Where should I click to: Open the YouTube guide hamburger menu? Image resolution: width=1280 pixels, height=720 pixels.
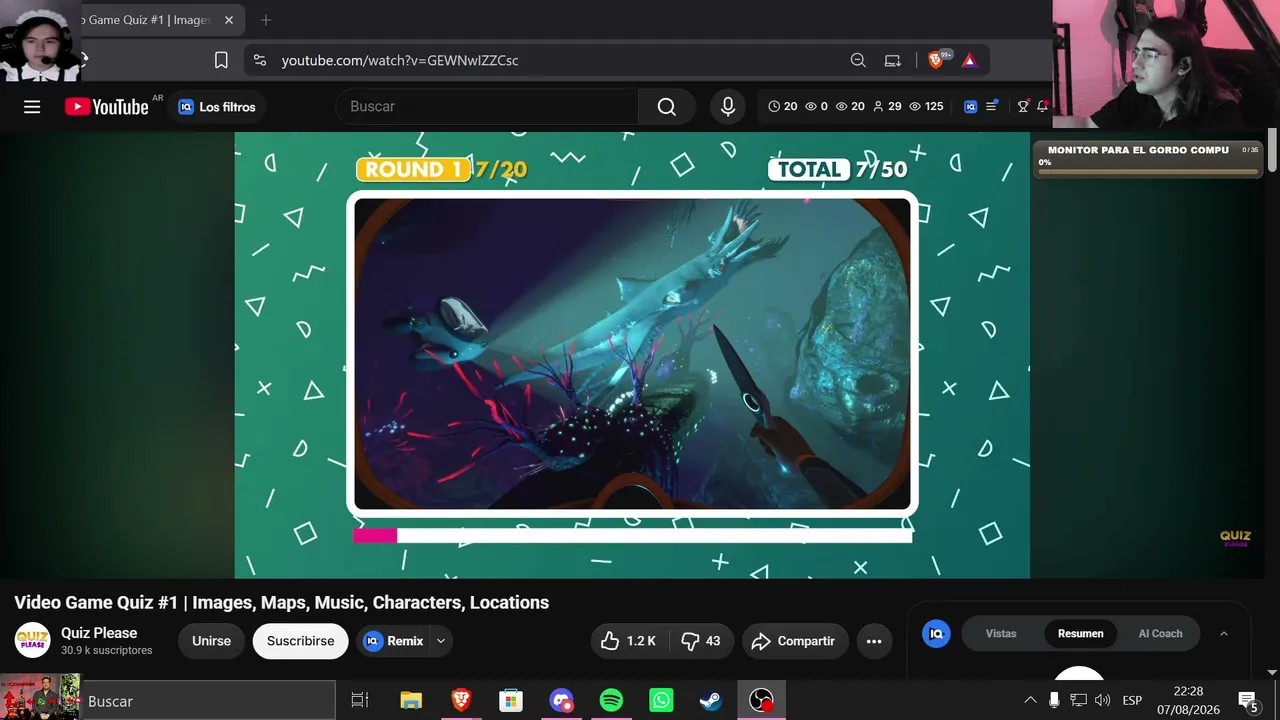coord(32,107)
